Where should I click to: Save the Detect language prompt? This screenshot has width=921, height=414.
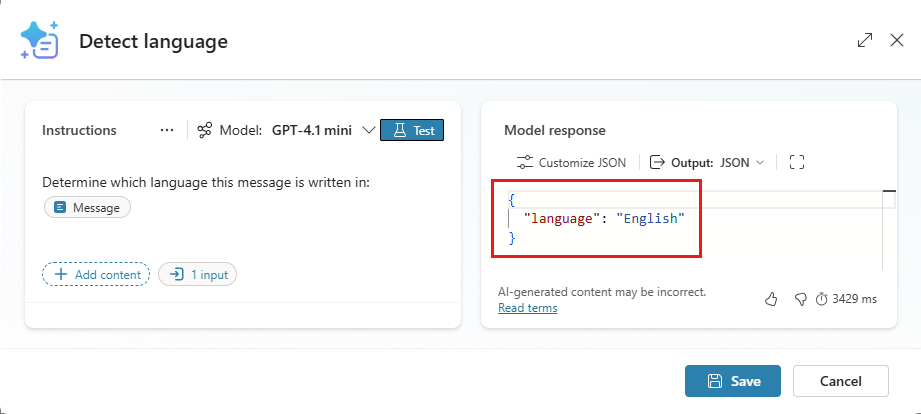point(733,381)
